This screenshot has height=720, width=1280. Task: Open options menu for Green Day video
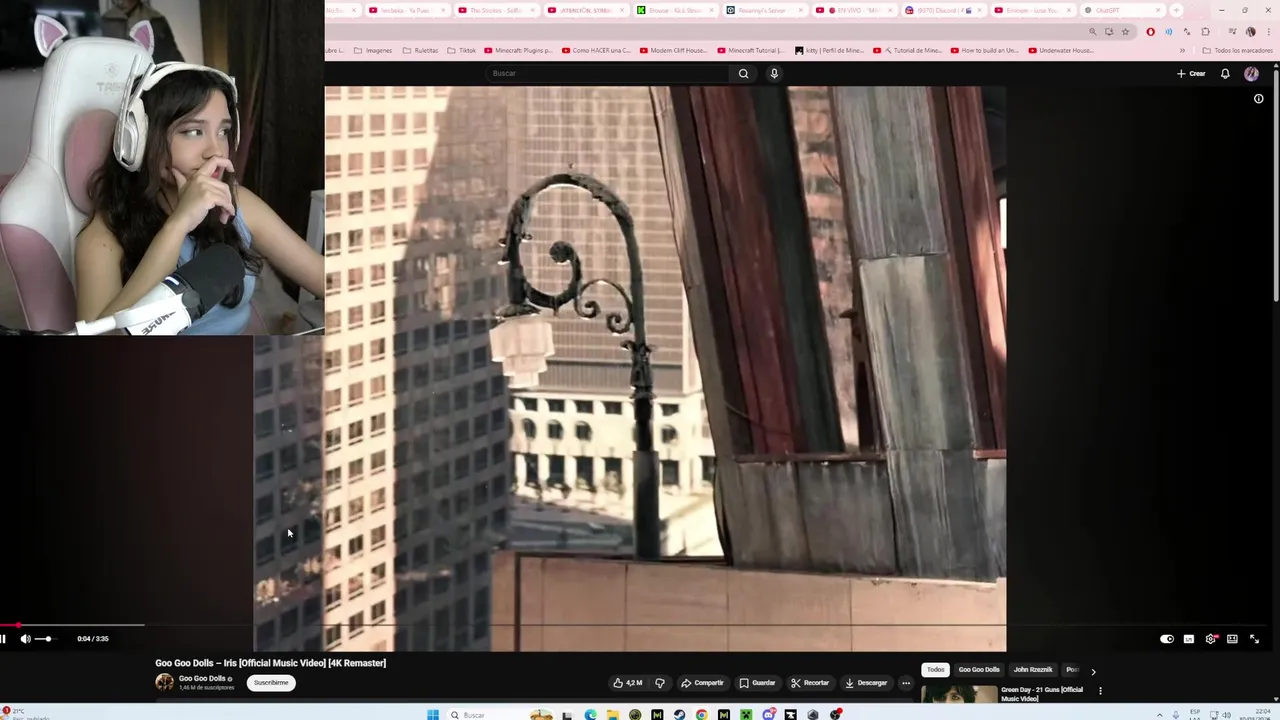1100,690
